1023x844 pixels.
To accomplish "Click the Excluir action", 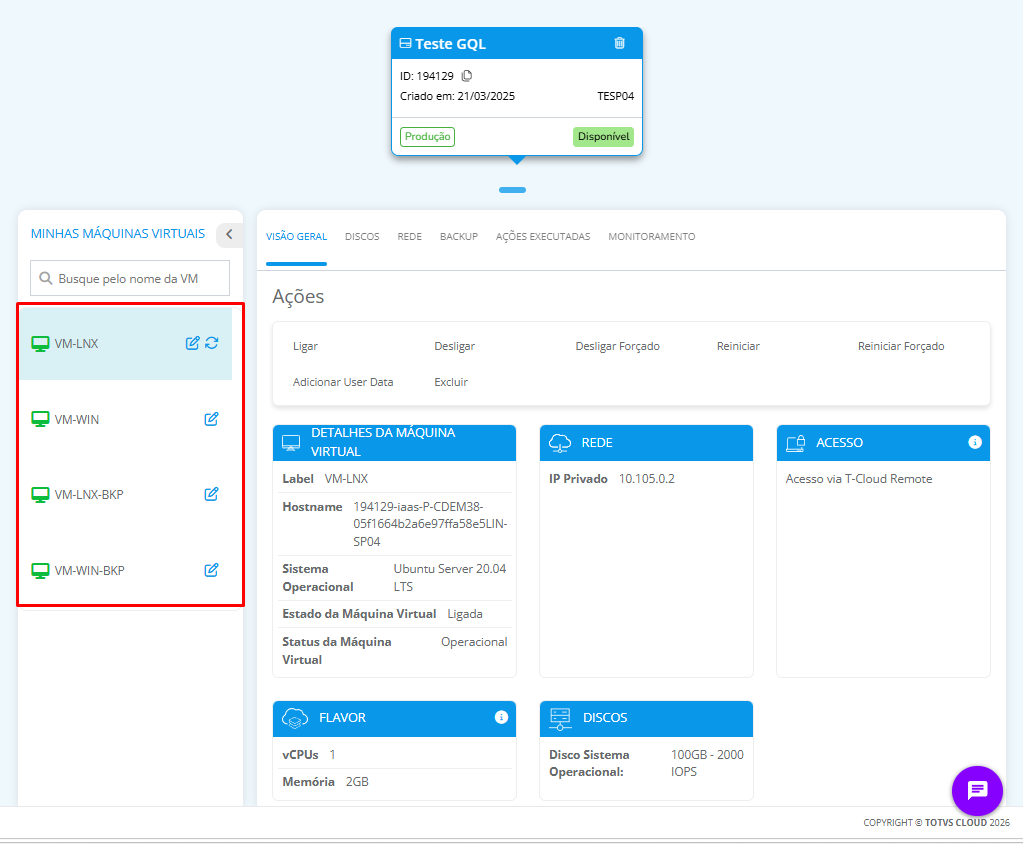I will coord(451,382).
